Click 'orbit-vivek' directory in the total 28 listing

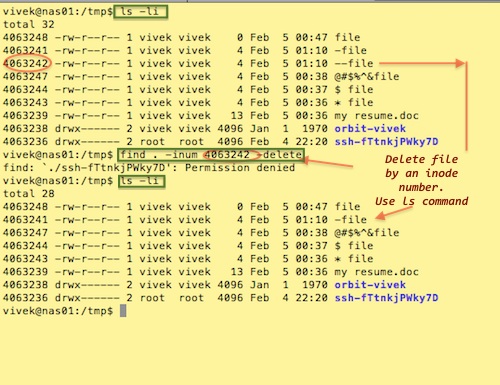click(x=370, y=285)
